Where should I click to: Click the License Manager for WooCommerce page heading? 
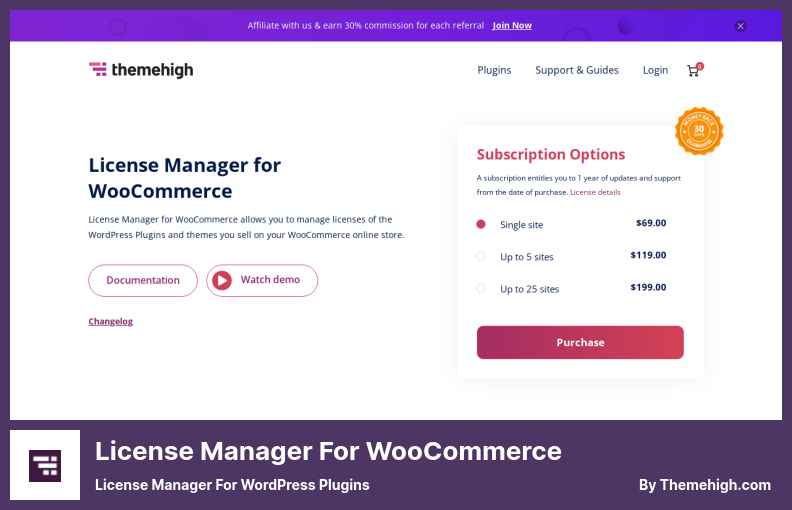coord(184,178)
